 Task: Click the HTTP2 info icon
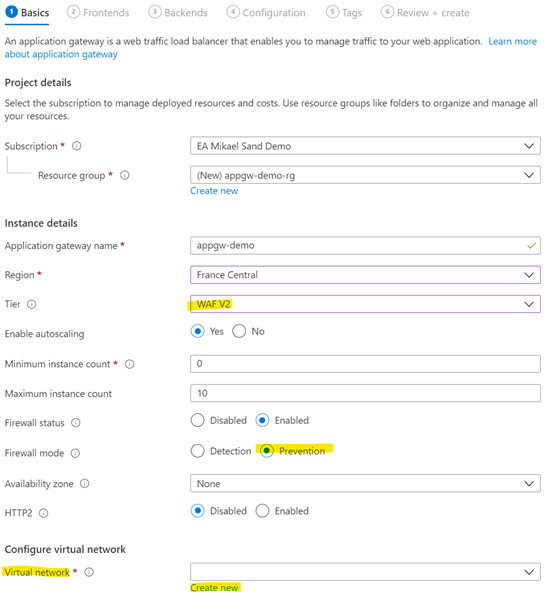coord(44,513)
